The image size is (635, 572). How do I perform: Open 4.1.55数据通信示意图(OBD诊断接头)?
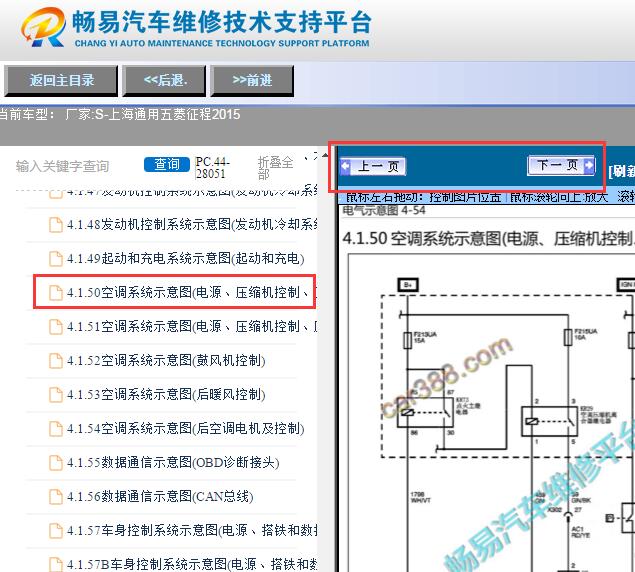click(x=173, y=463)
